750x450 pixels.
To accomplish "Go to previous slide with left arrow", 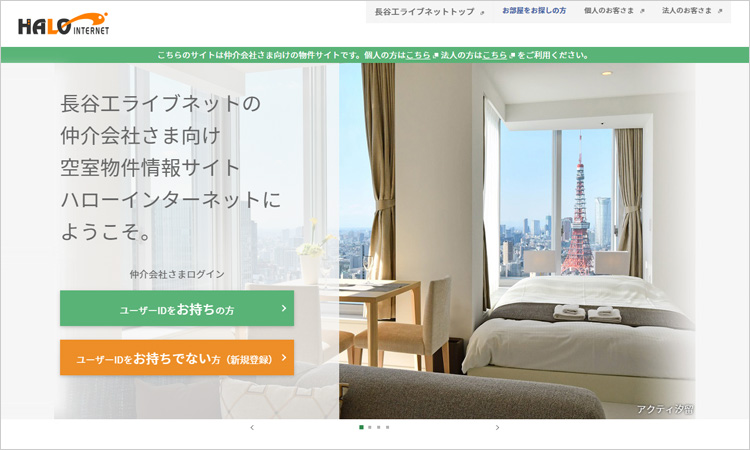I will pos(252,428).
